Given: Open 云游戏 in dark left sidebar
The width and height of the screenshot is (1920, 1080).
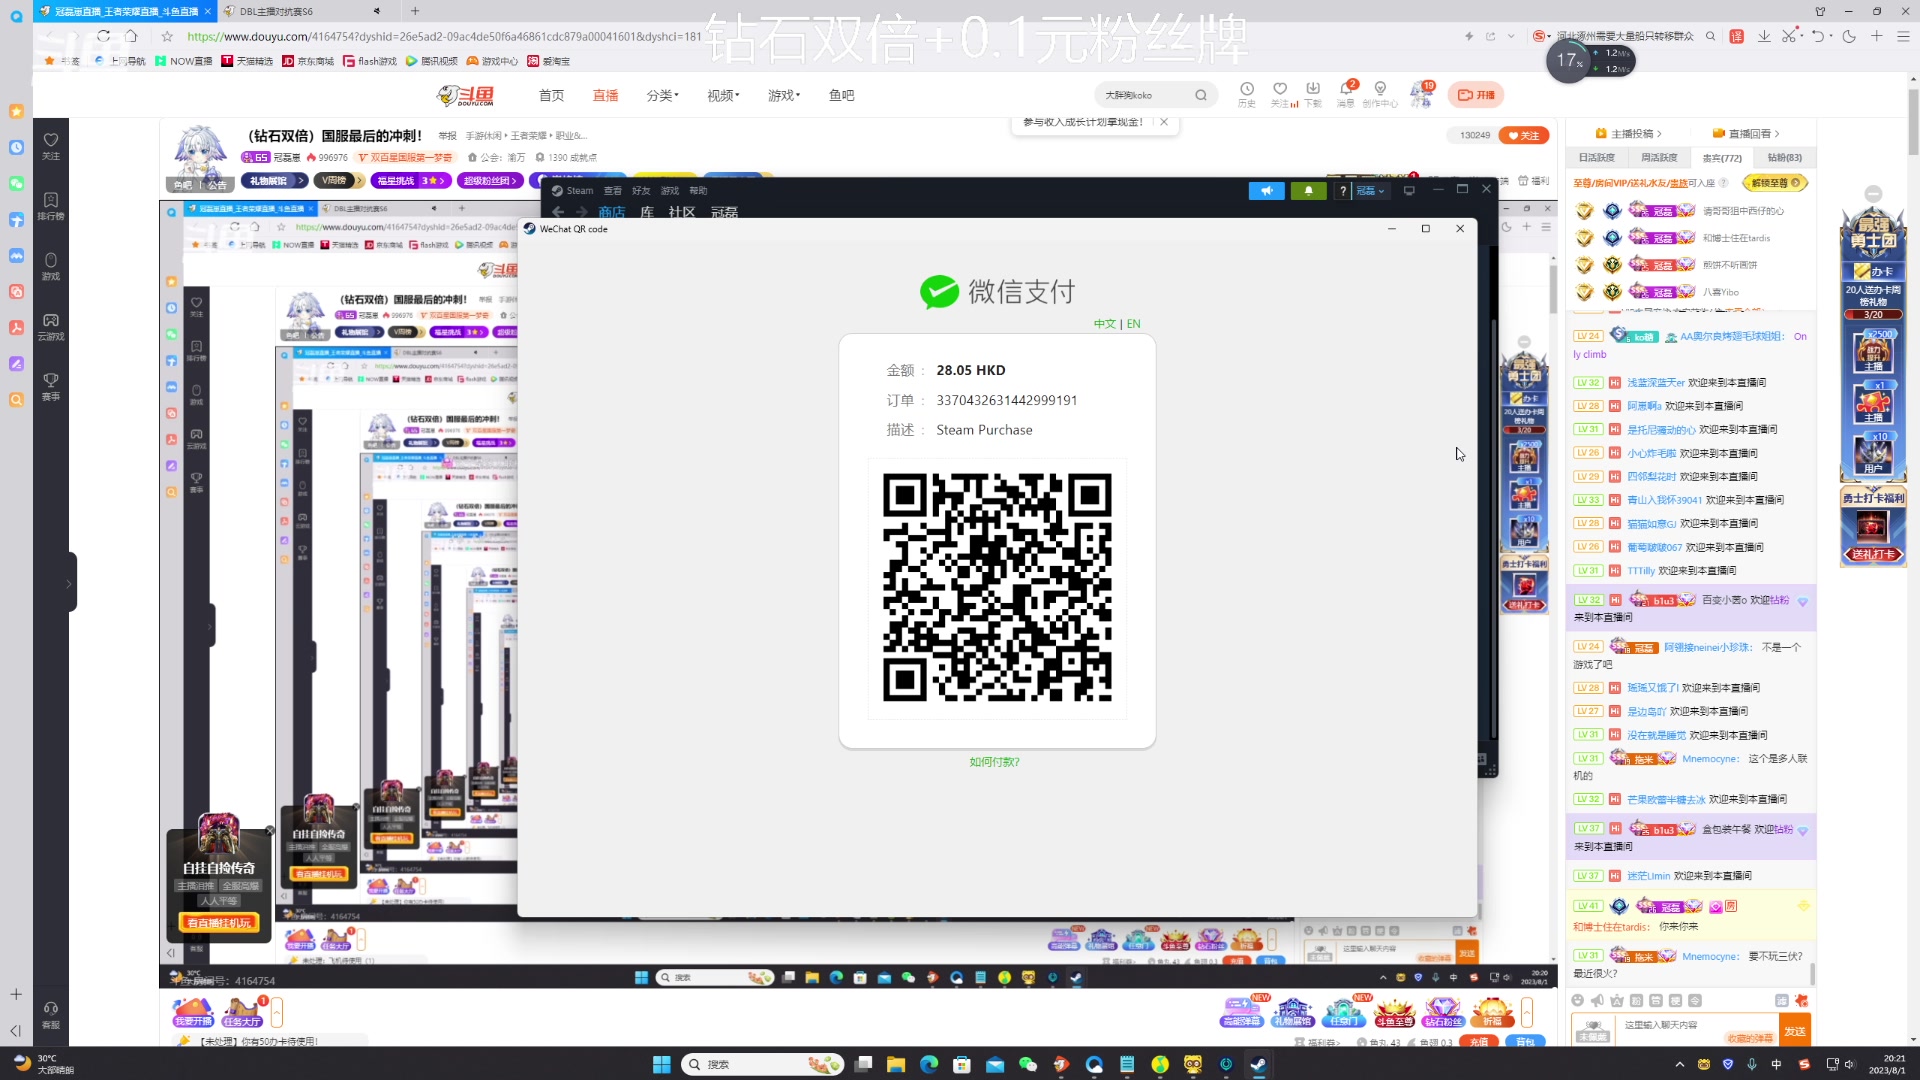Looking at the screenshot, I should pos(51,326).
